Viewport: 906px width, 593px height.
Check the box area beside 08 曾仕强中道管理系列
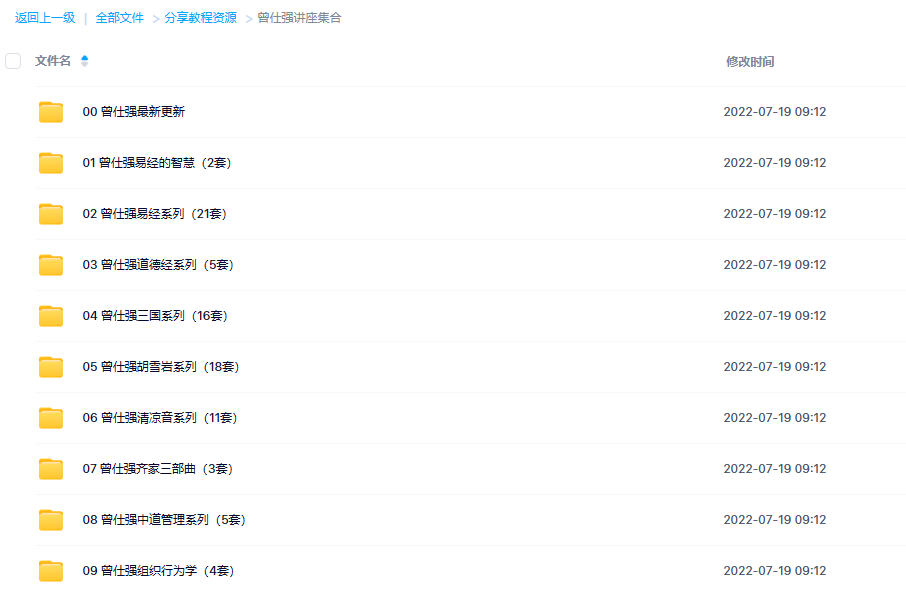[12, 519]
